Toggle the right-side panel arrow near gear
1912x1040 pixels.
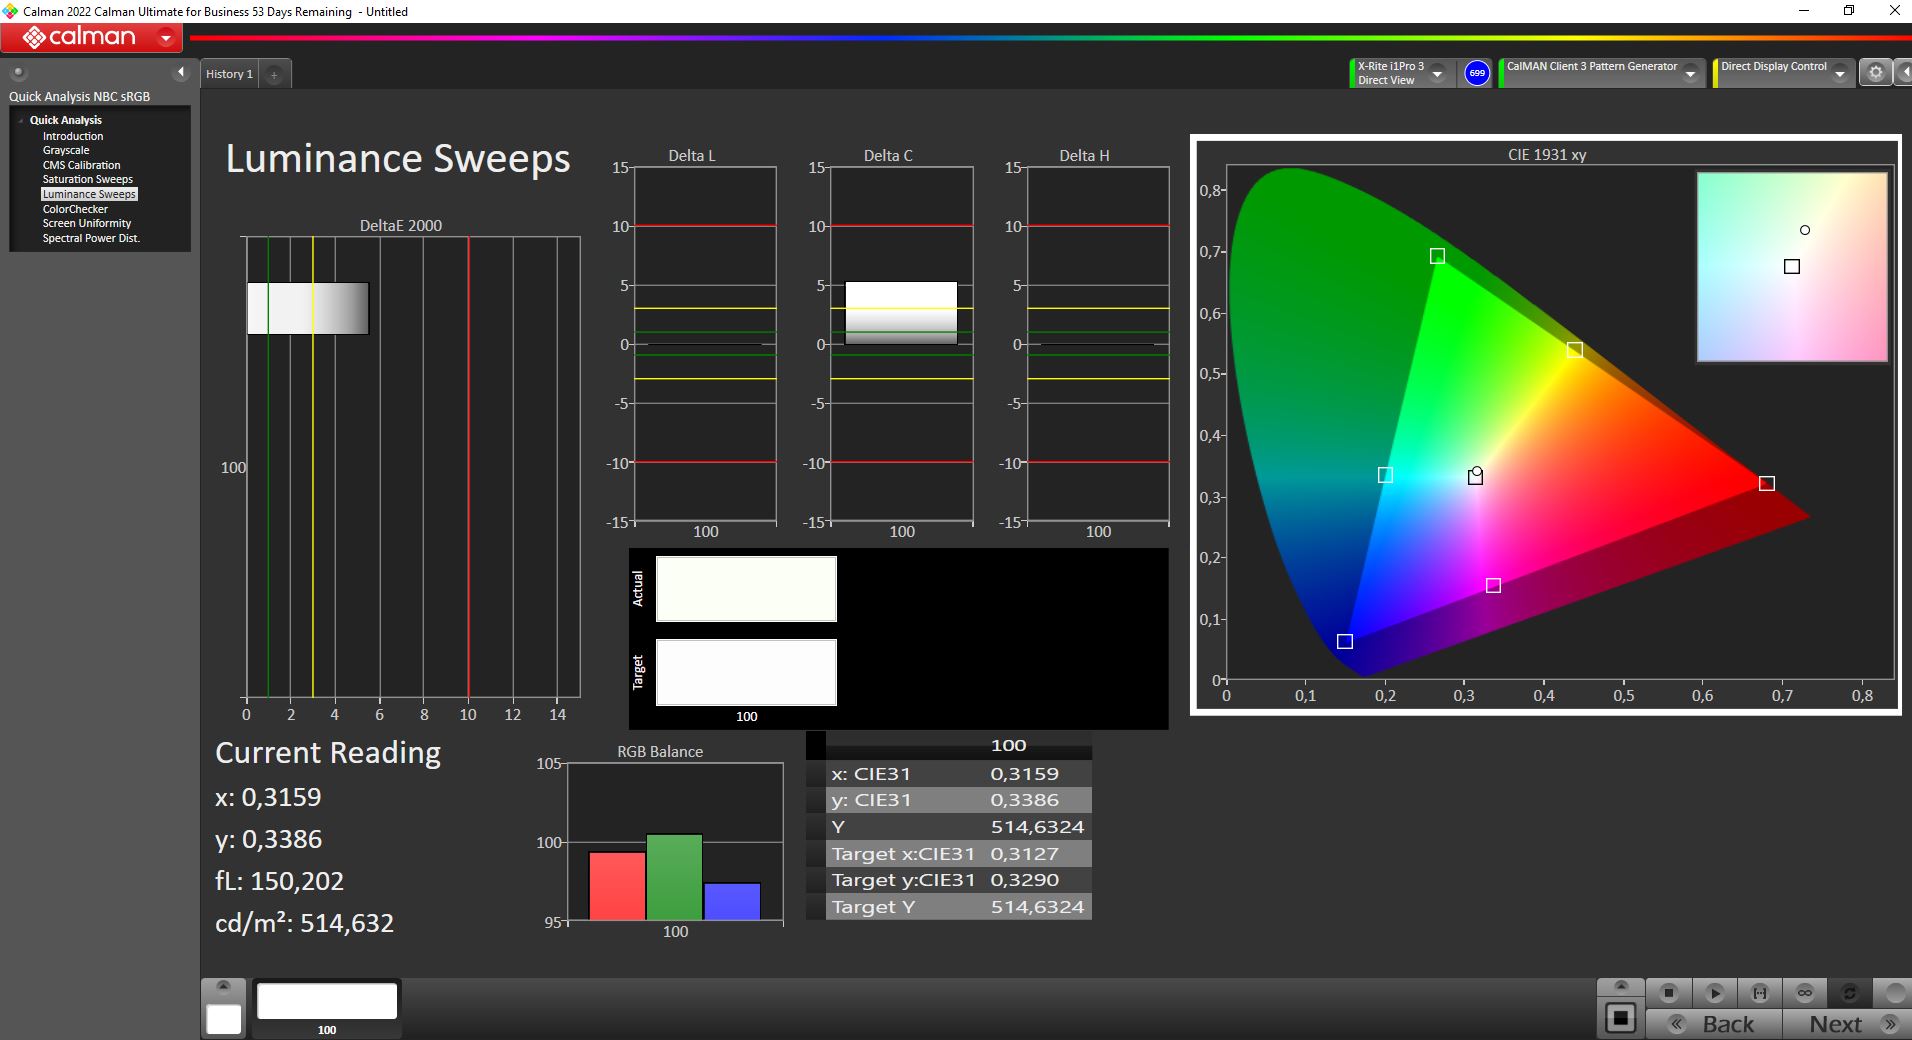pyautogui.click(x=1903, y=73)
